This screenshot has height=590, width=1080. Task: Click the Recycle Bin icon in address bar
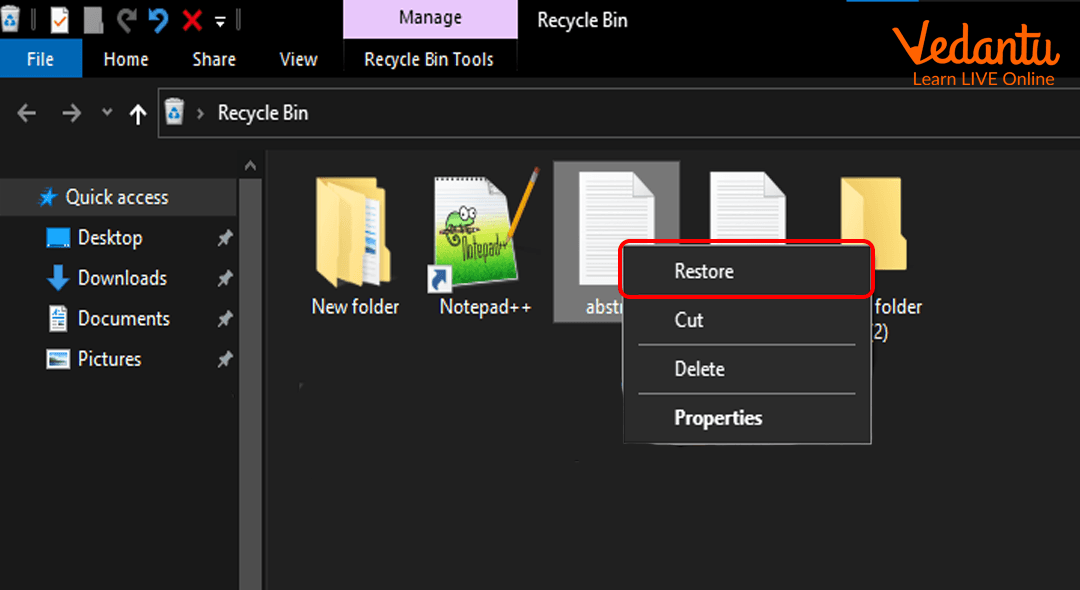coord(174,113)
